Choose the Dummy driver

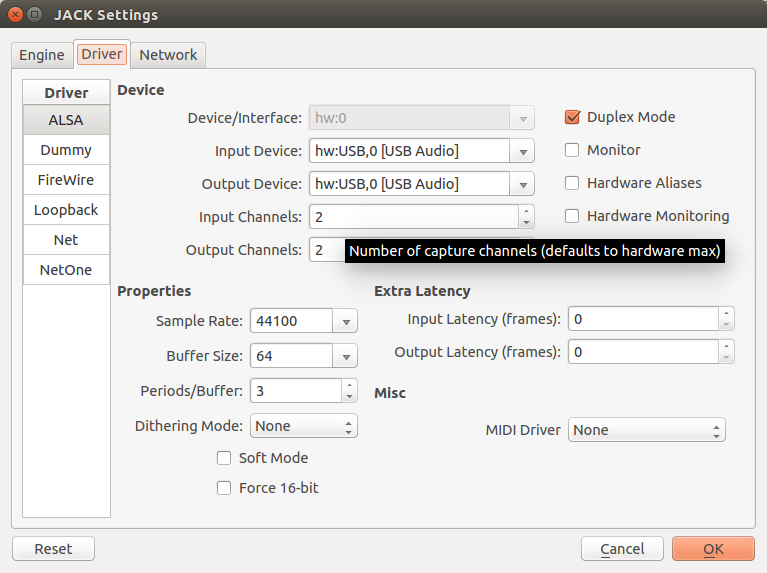click(x=66, y=150)
